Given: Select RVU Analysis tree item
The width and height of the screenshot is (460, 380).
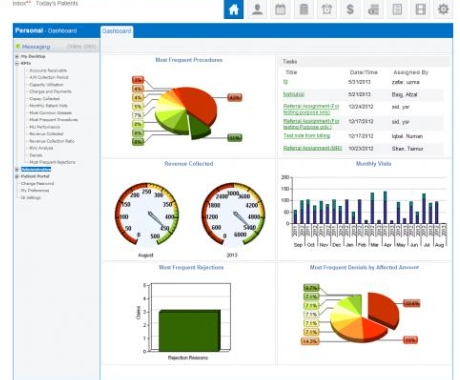Looking at the screenshot, I should tap(41, 148).
